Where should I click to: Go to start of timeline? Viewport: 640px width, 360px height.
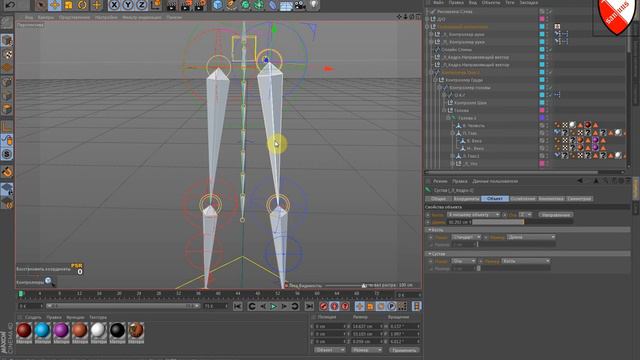point(238,306)
